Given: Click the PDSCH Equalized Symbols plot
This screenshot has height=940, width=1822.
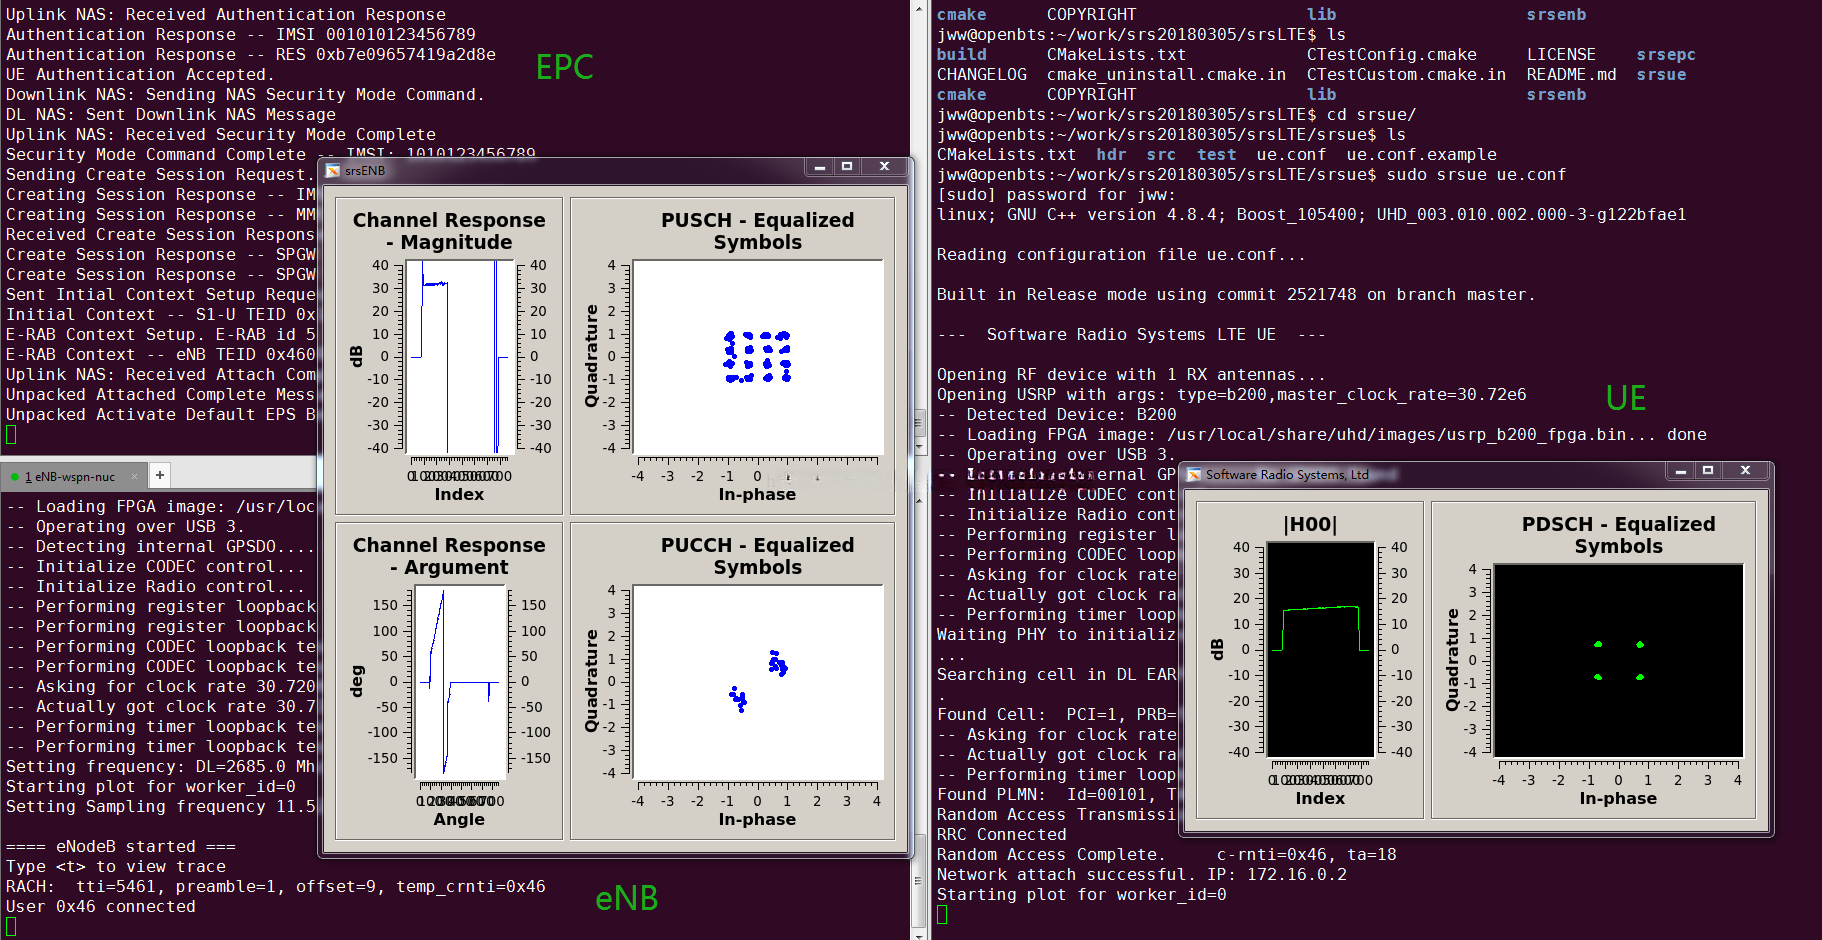Looking at the screenshot, I should pyautogui.click(x=1618, y=660).
